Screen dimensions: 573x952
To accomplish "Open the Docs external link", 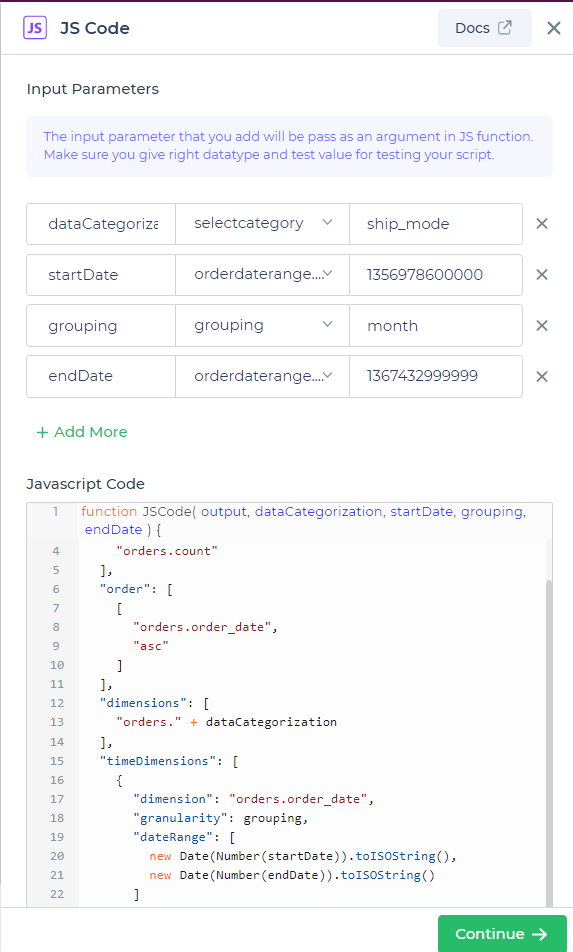I will (x=484, y=28).
